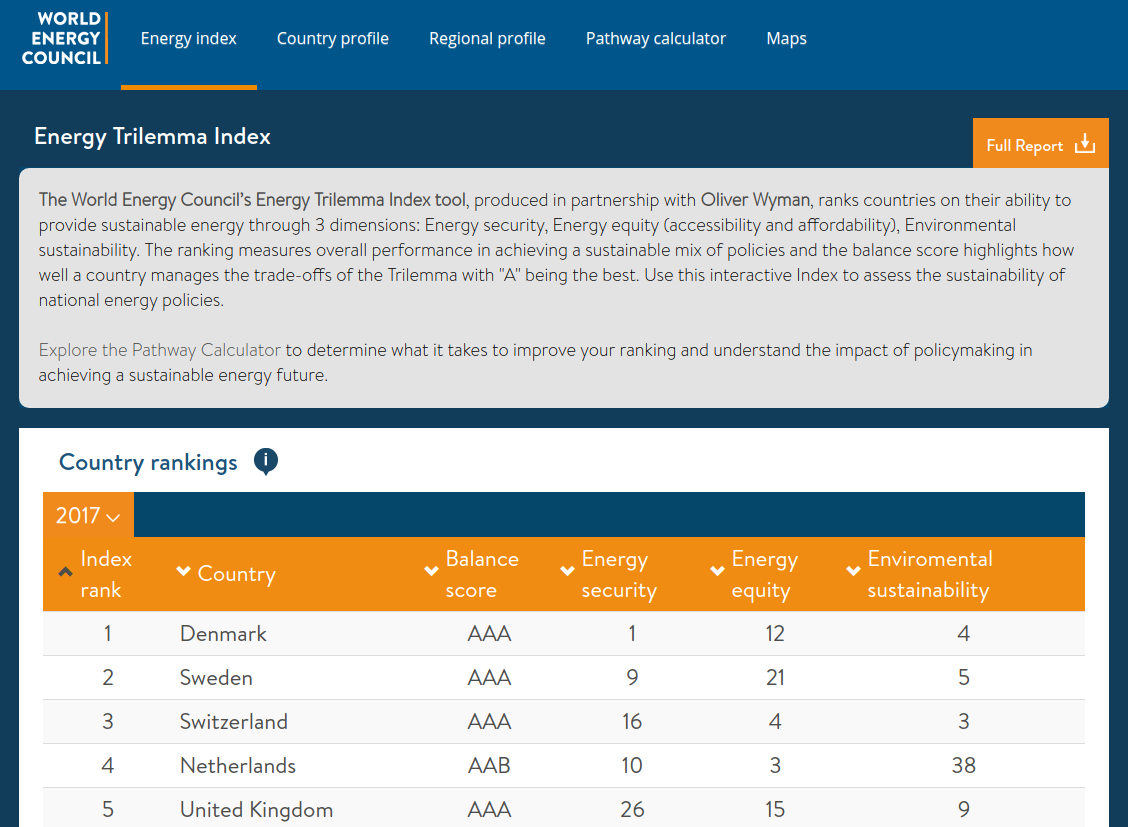The image size is (1128, 827).
Task: Select Netherlands in the rankings table
Action: pos(237,765)
